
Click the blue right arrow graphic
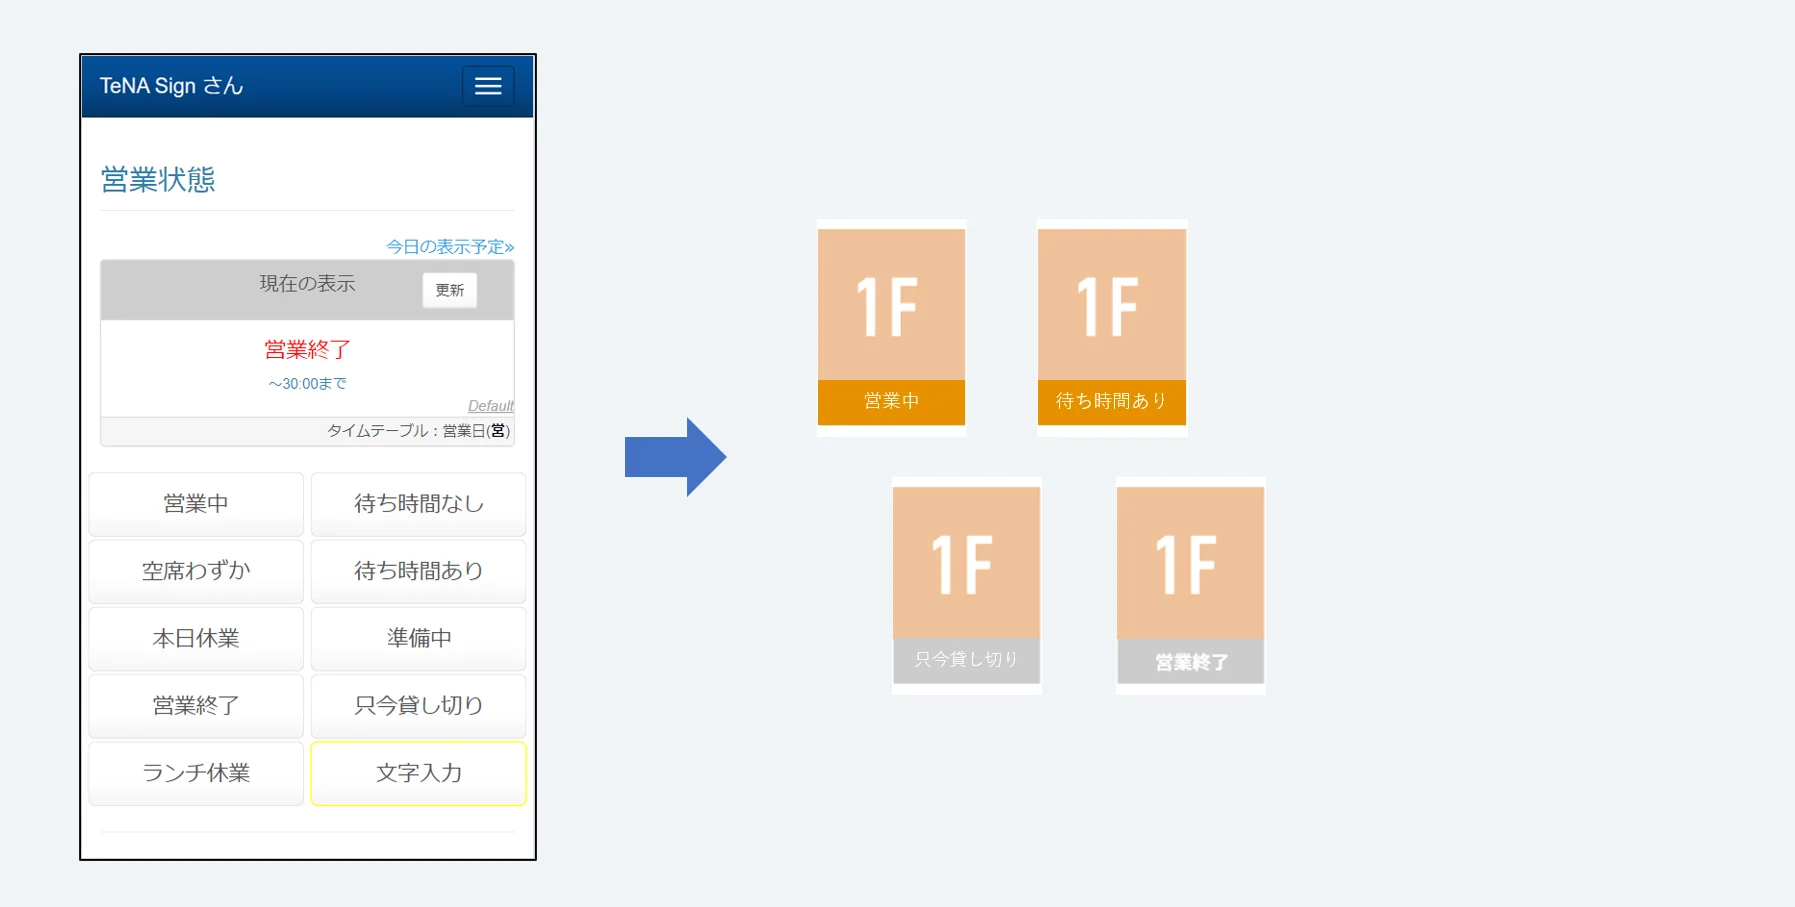[675, 457]
